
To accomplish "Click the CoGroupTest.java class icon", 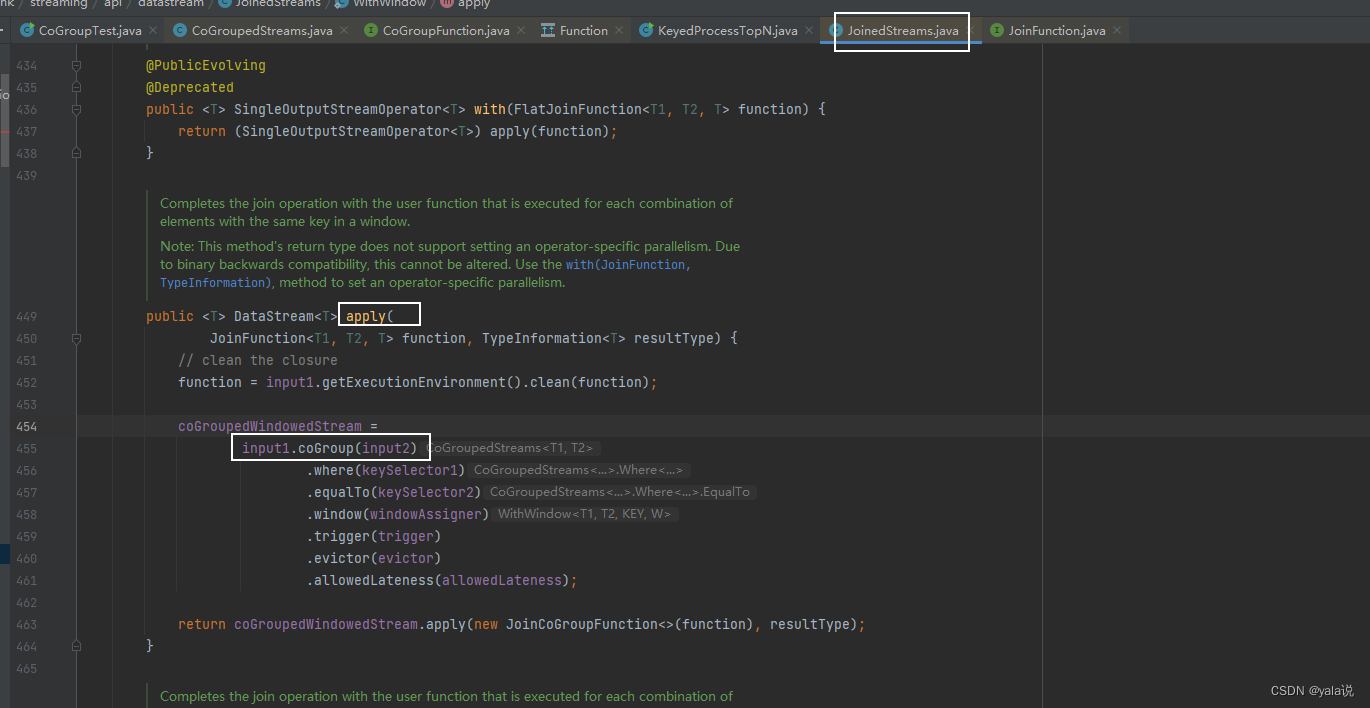I will coord(27,31).
